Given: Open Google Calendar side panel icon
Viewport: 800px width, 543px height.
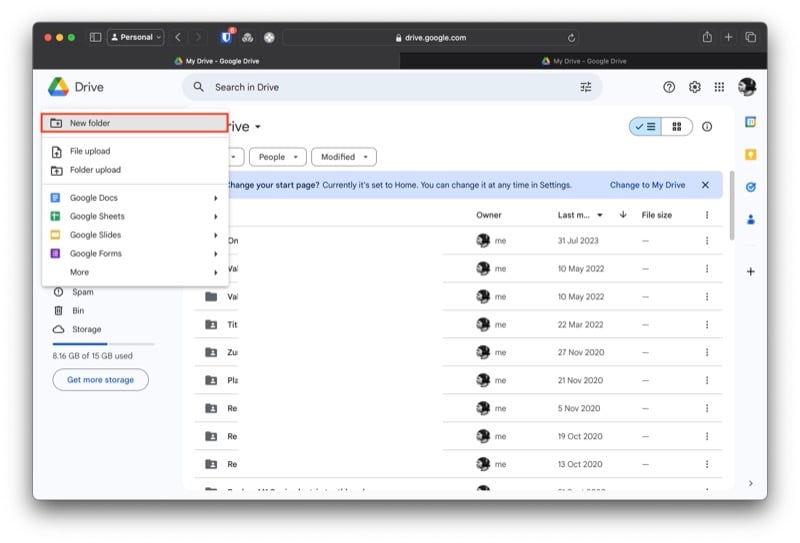Looking at the screenshot, I should click(x=751, y=122).
